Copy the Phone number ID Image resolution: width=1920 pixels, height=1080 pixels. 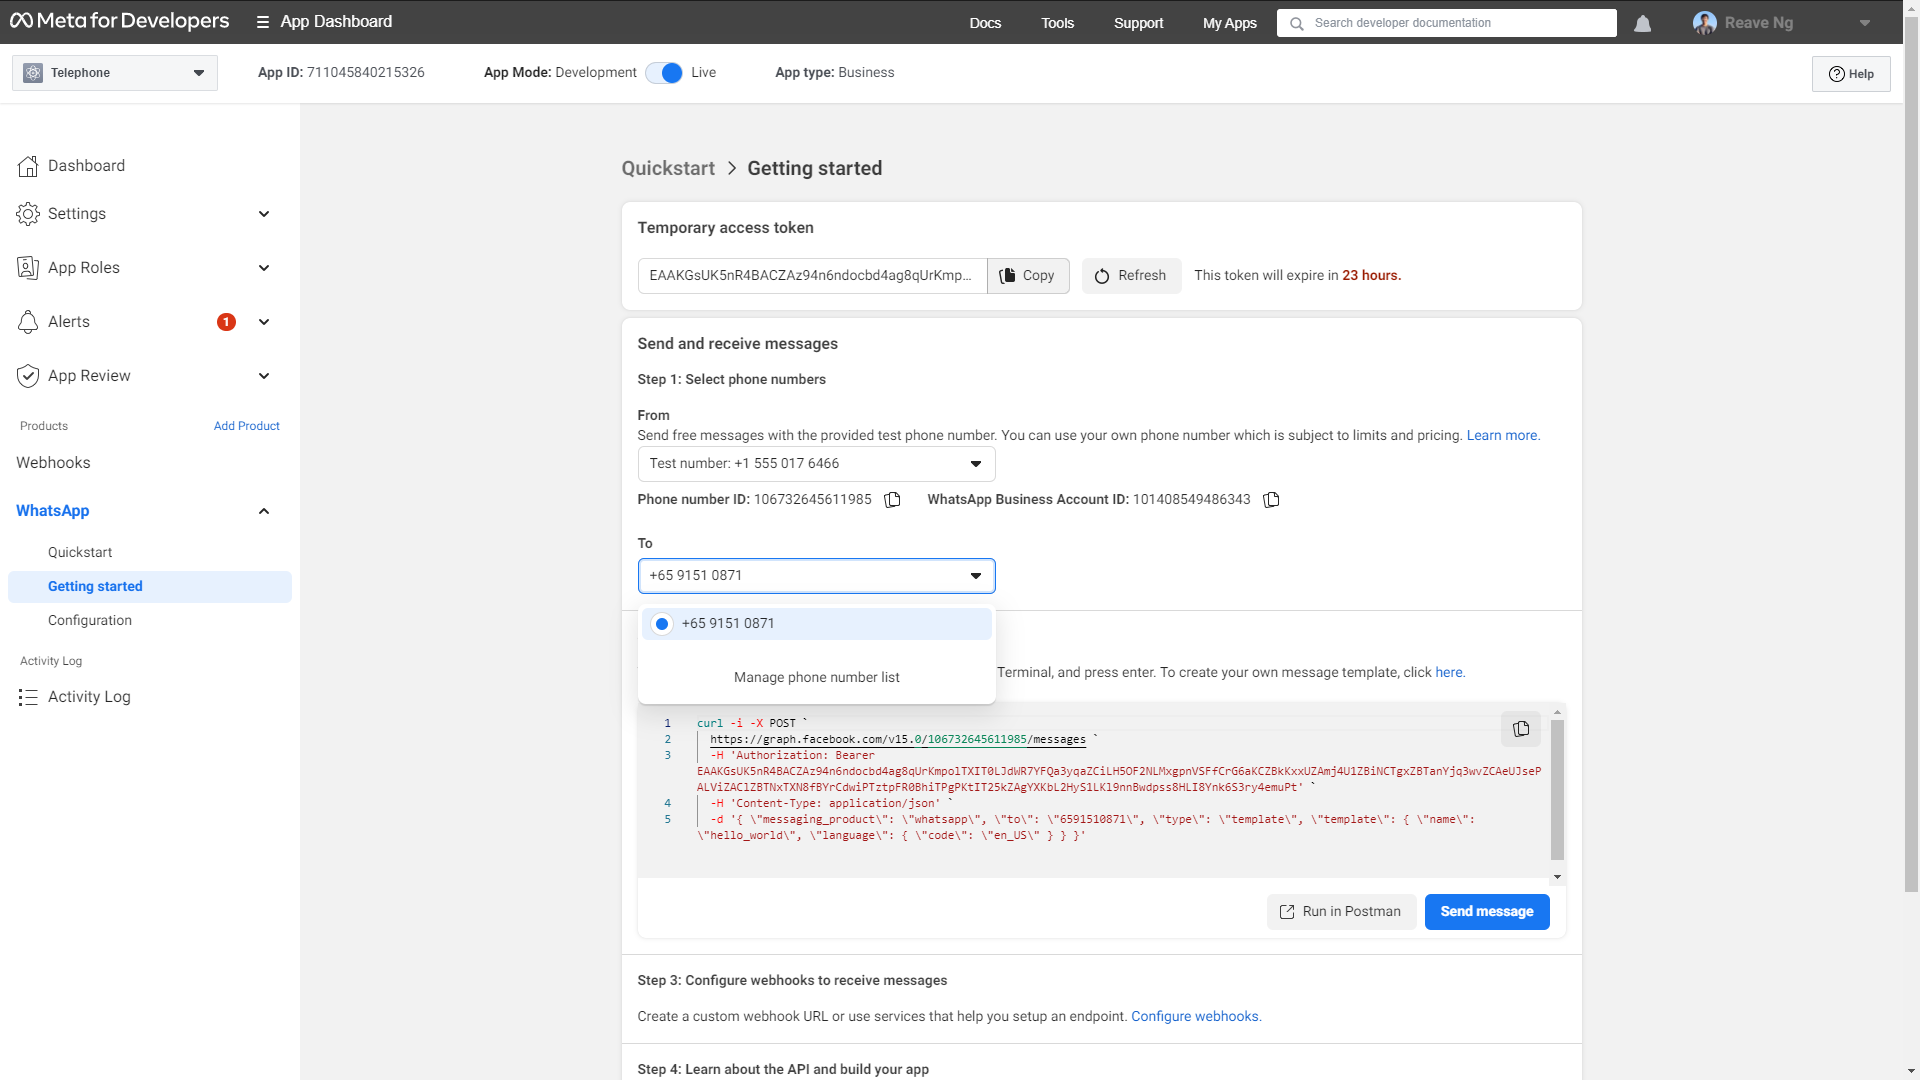point(892,500)
